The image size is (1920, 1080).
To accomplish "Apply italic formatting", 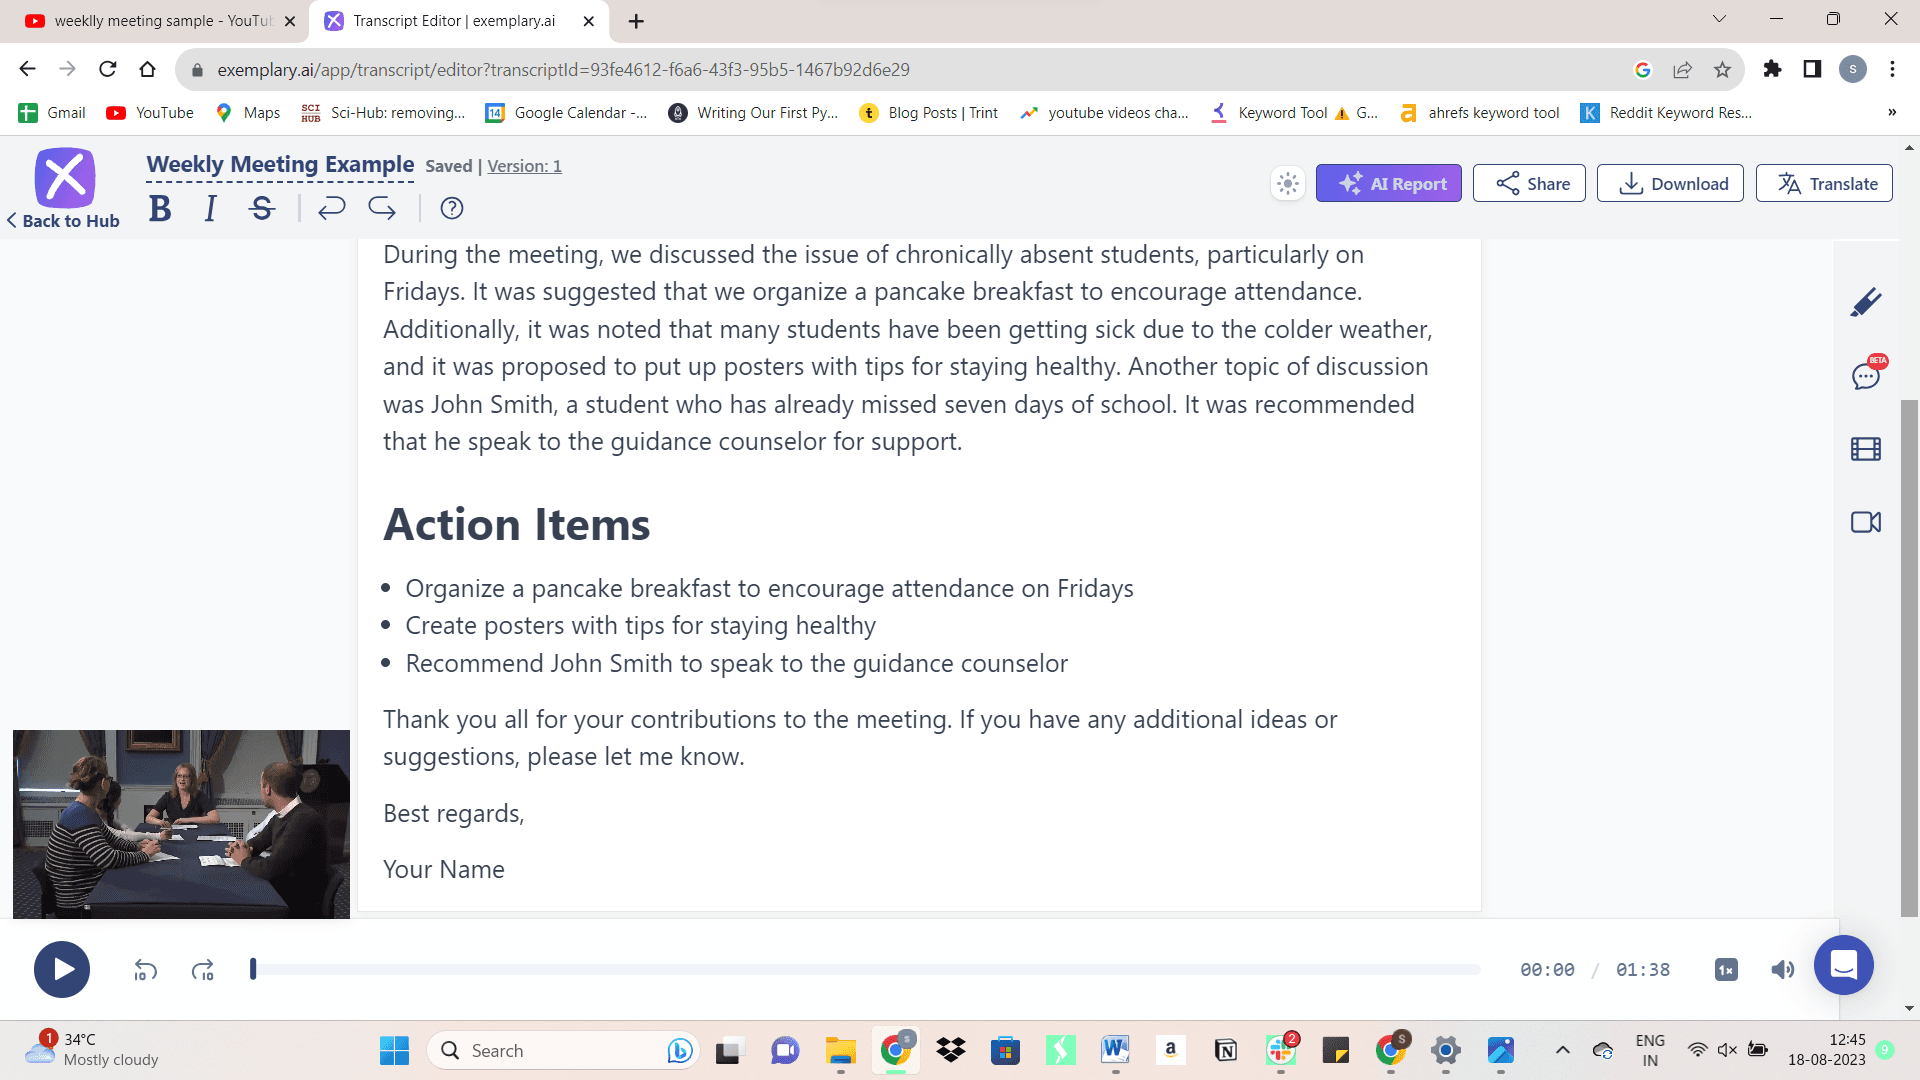I will tap(210, 208).
